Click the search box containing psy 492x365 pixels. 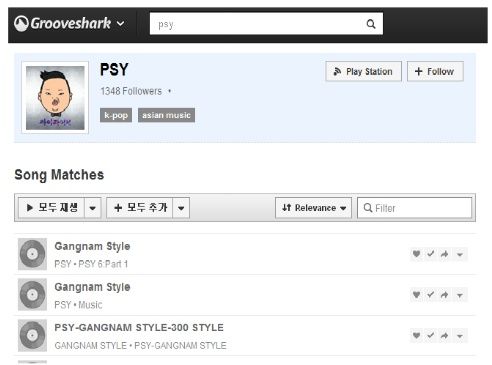[x=266, y=24]
